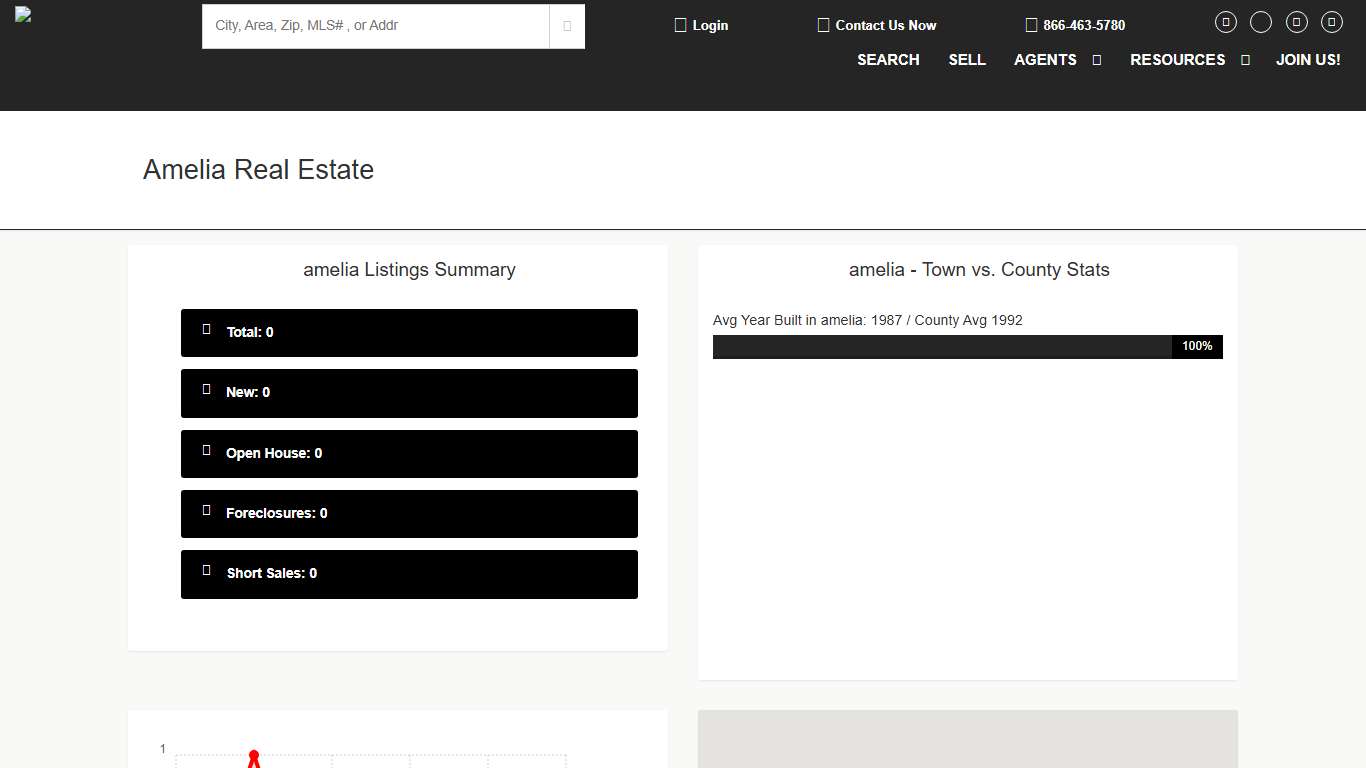Click the Open House: 0 button
The width and height of the screenshot is (1366, 768).
click(x=409, y=453)
